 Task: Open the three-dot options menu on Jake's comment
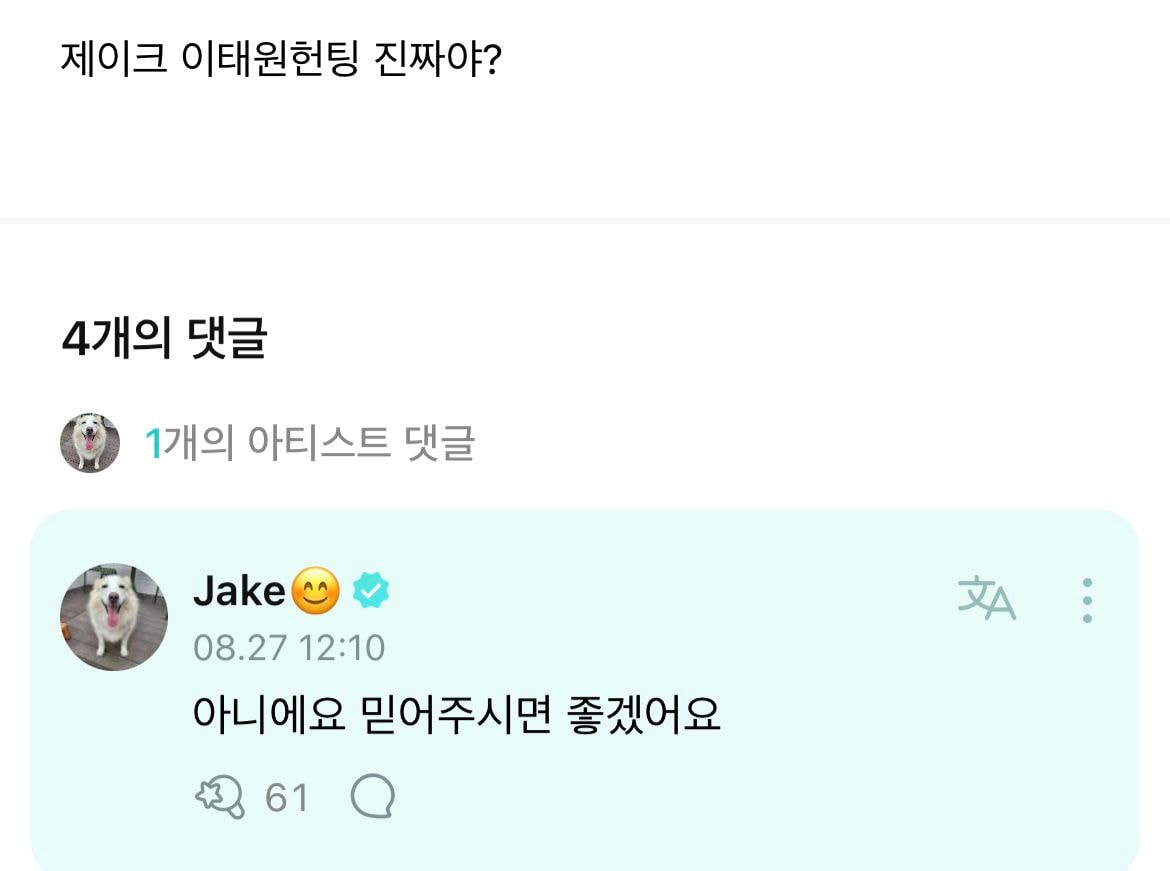(1087, 600)
